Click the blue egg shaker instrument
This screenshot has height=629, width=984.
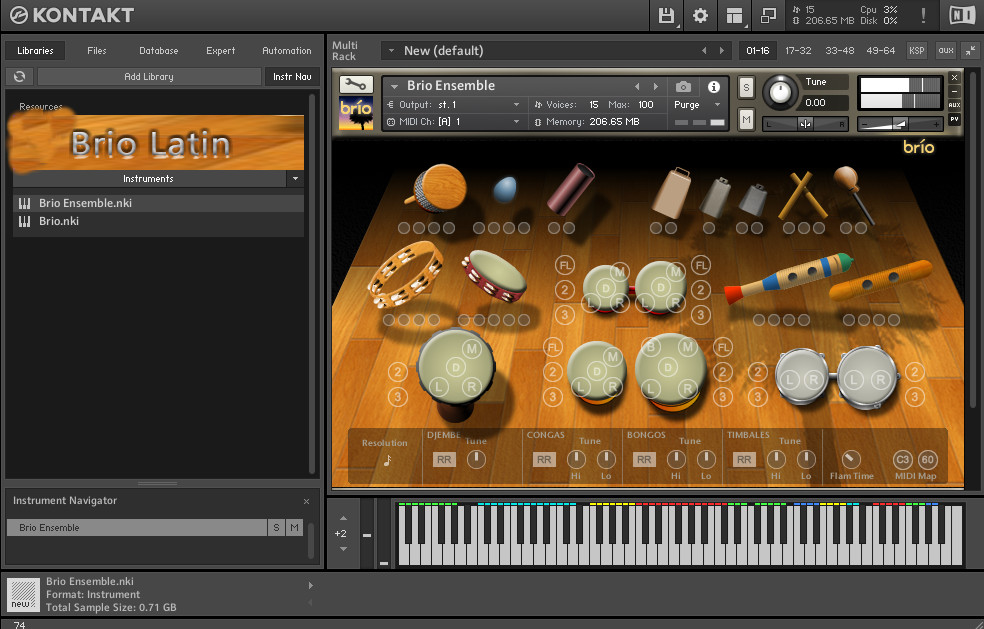coord(505,189)
